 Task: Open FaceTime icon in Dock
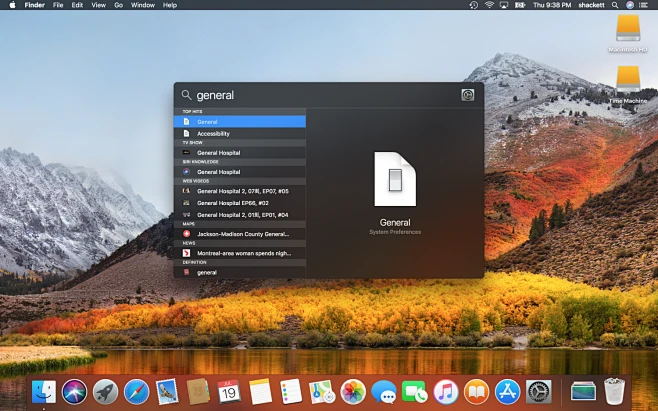pos(414,392)
